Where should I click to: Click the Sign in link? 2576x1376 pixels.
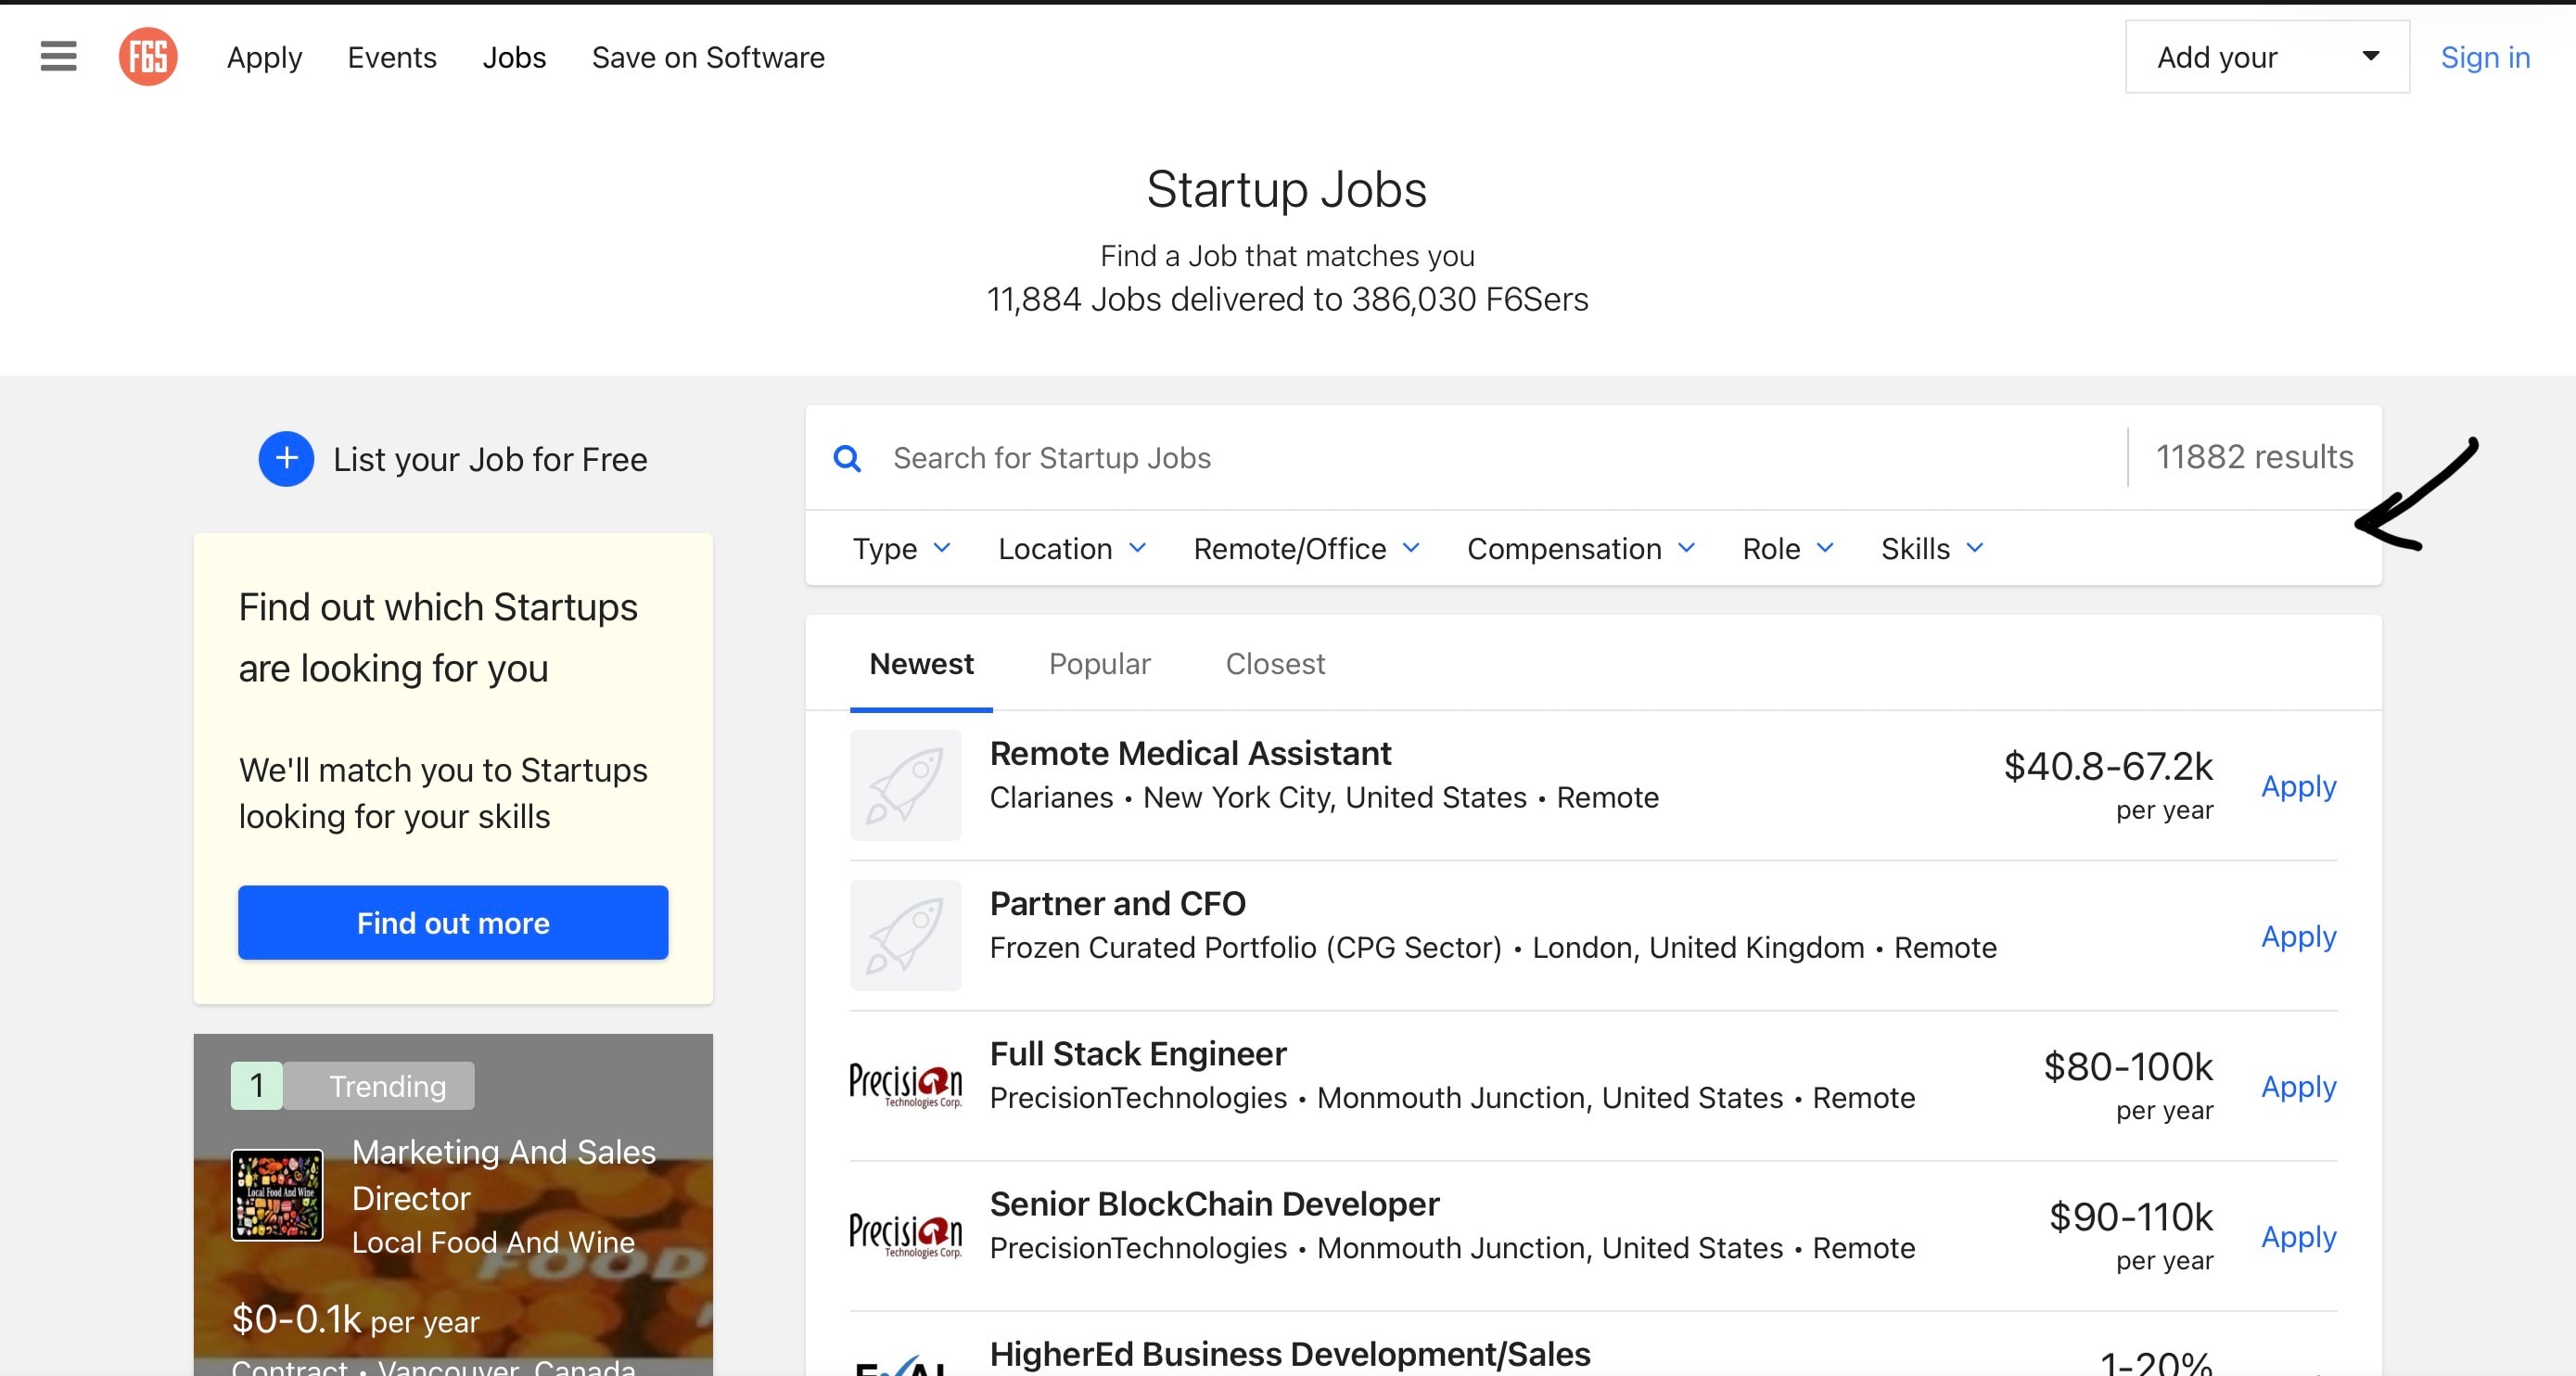(2484, 57)
